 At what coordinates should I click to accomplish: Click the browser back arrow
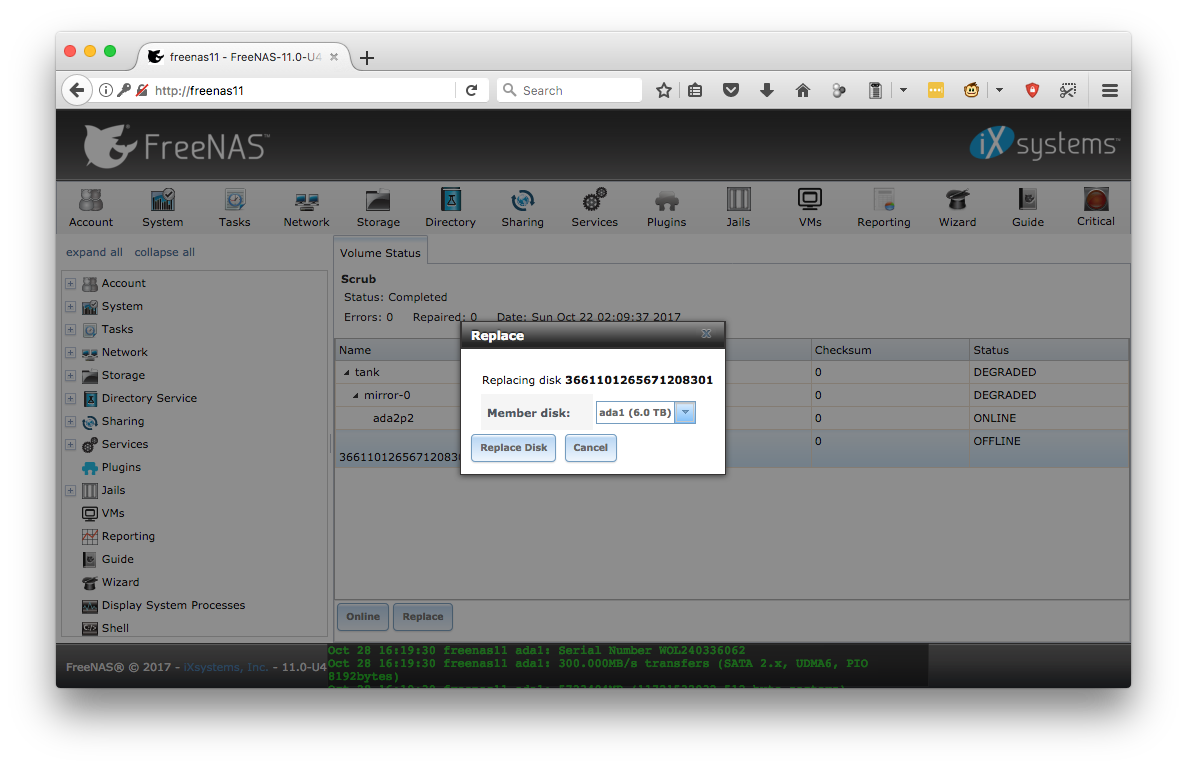pyautogui.click(x=76, y=90)
